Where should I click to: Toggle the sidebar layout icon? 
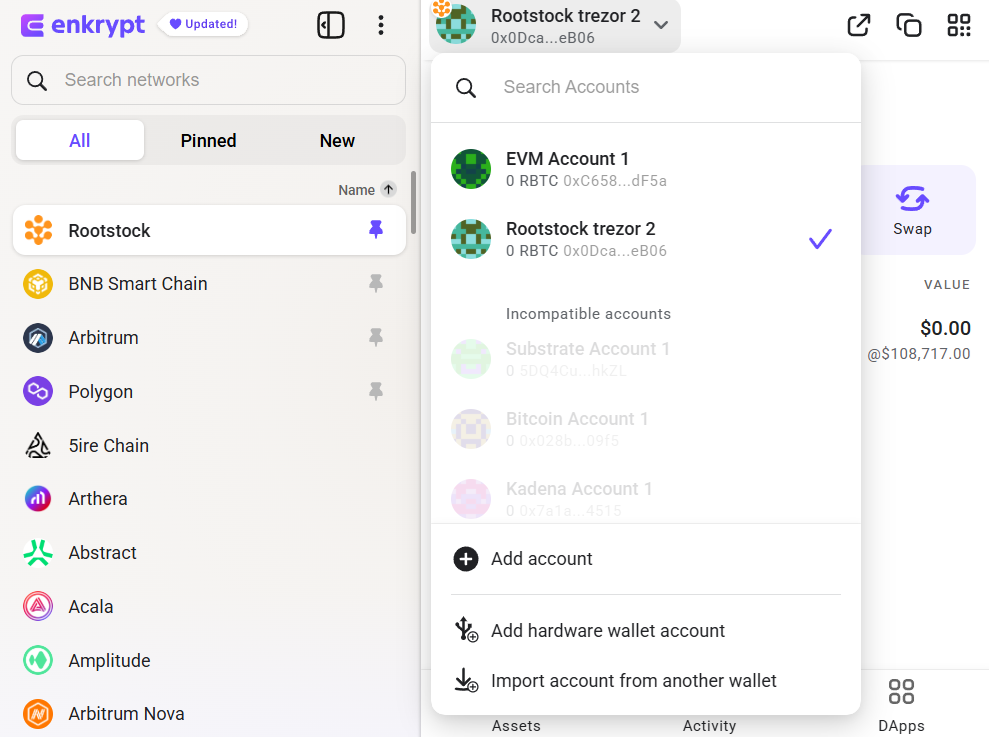coord(331,25)
